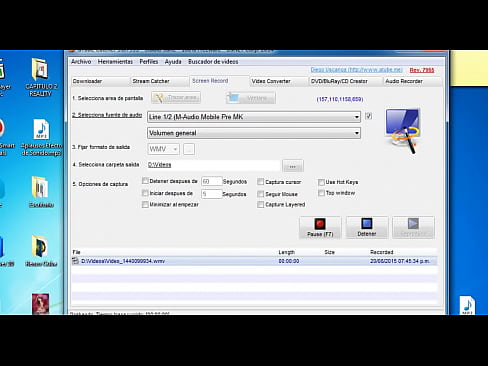Expand the Volumen general dropdown
The height and width of the screenshot is (366, 488).
[x=254, y=133]
